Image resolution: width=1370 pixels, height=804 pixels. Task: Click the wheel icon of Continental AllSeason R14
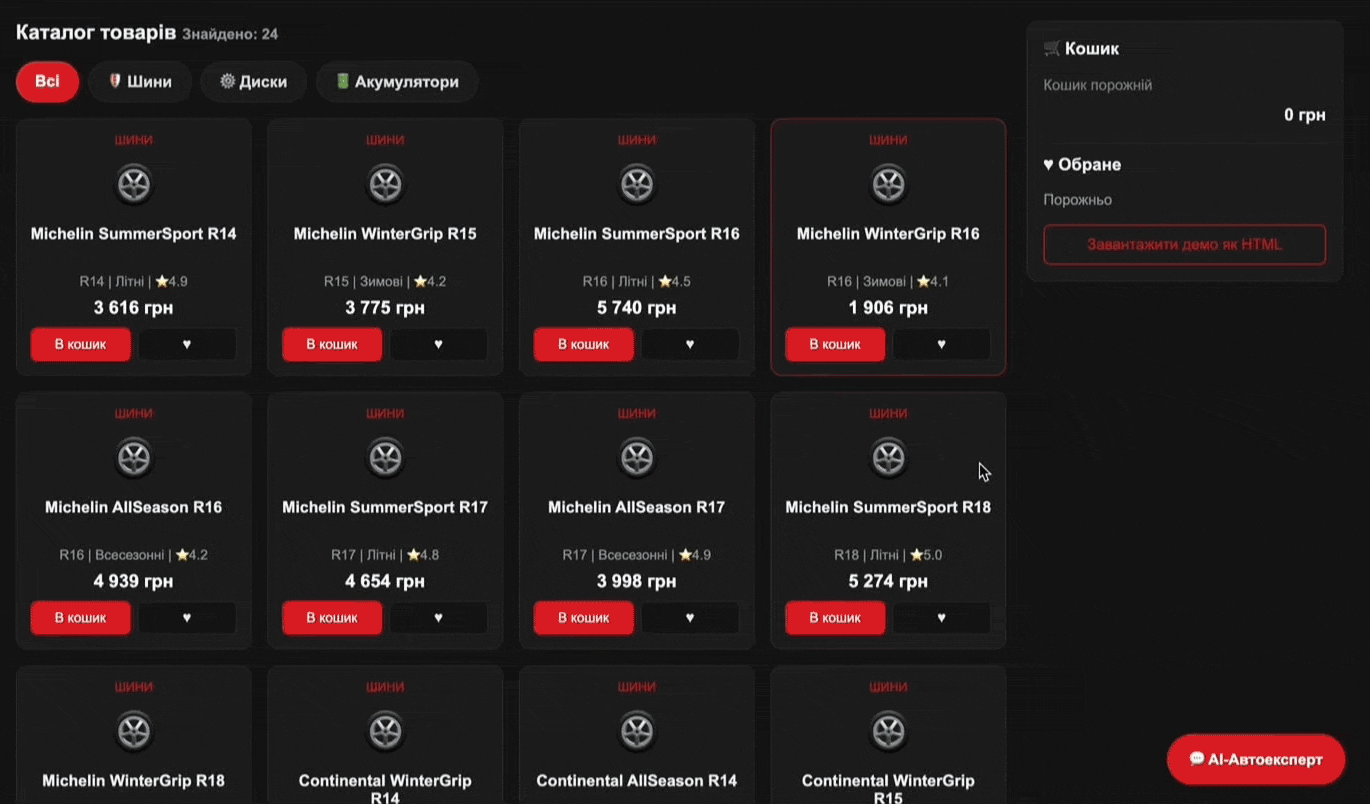click(637, 732)
